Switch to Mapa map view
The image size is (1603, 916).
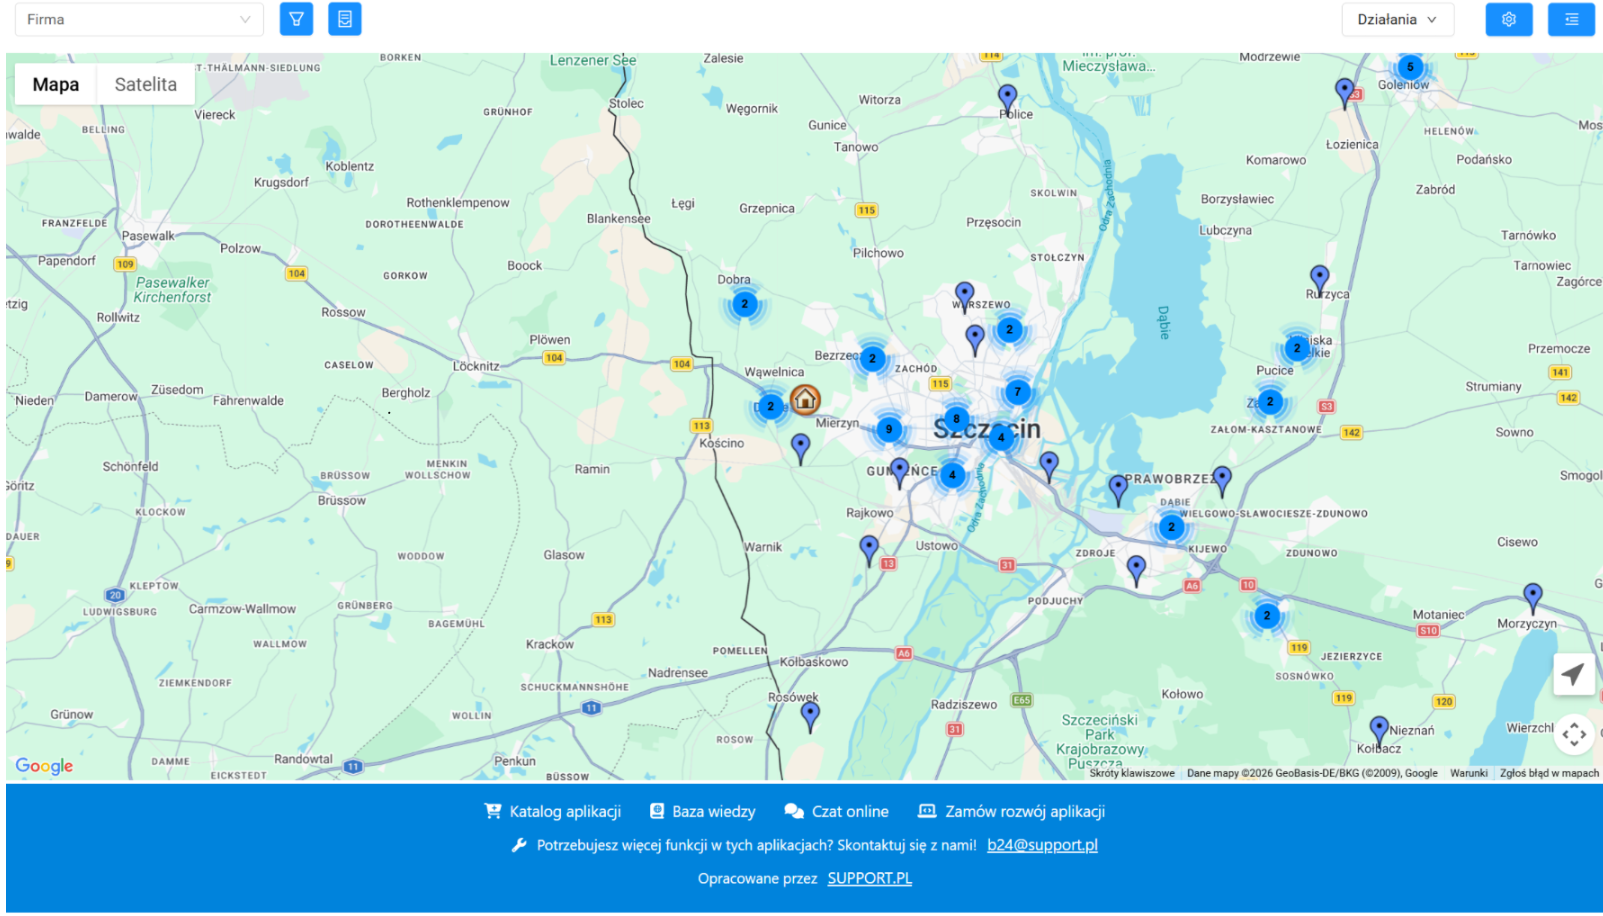tap(56, 85)
